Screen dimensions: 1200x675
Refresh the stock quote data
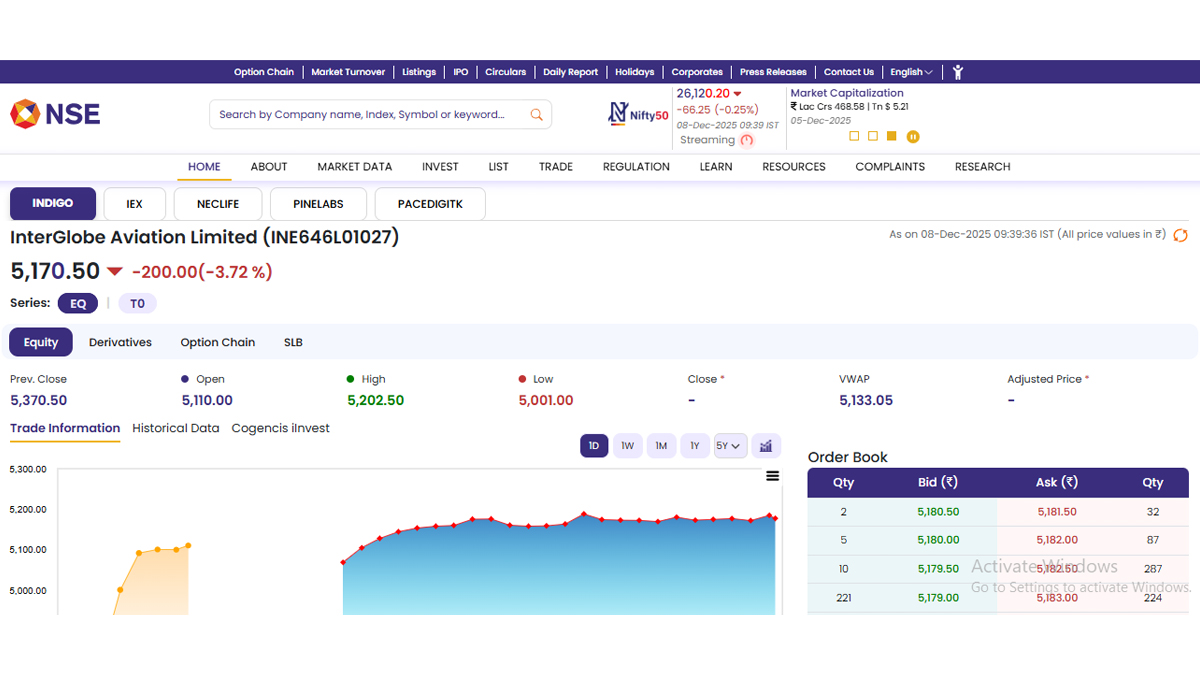tap(1181, 235)
